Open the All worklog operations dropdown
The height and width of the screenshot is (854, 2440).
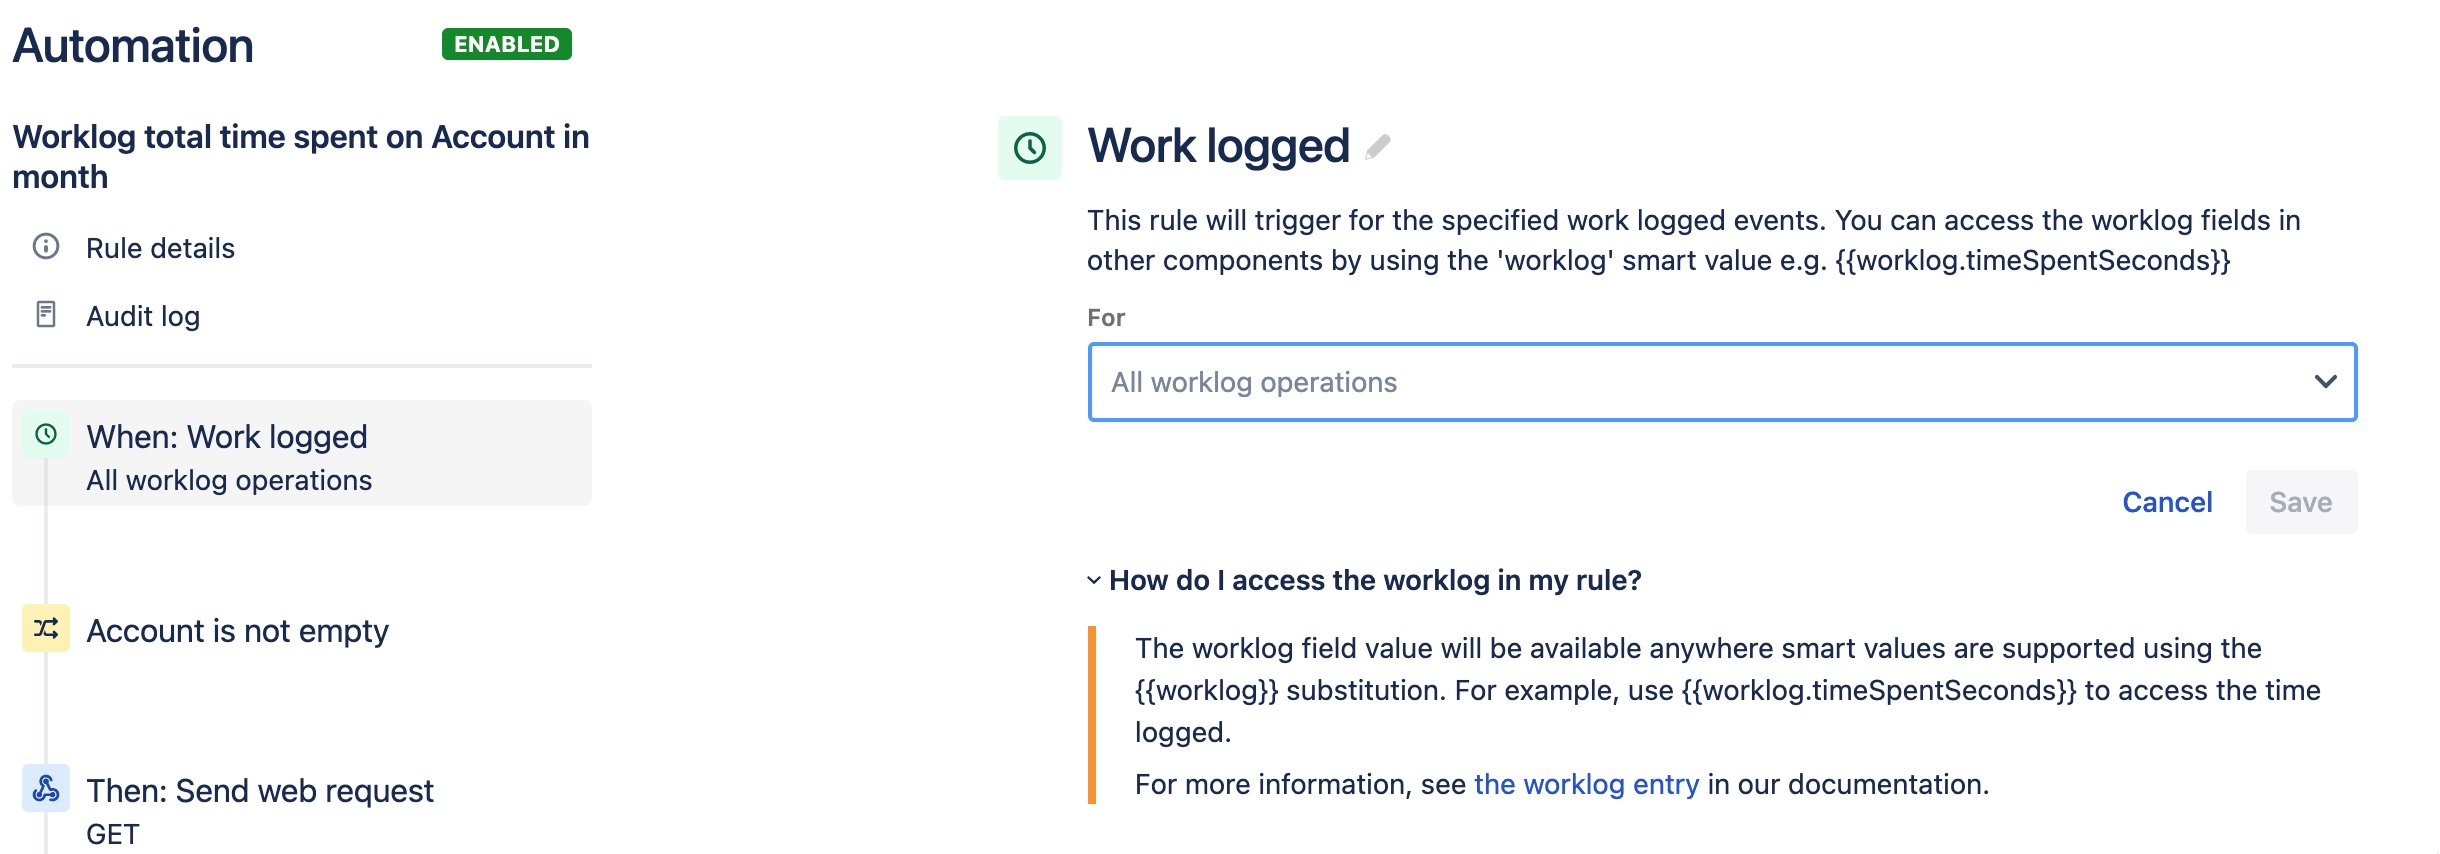pyautogui.click(x=1700, y=382)
